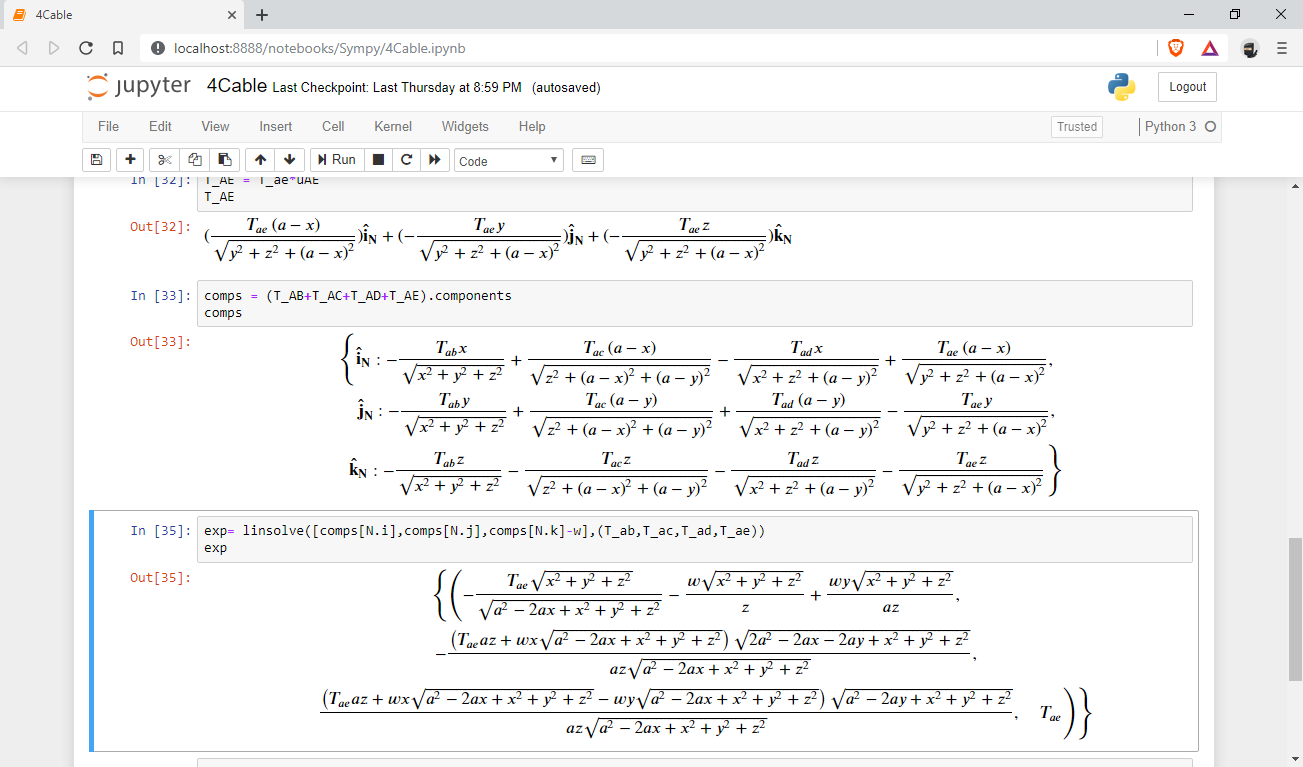Click the In [33] prompt label
The height and width of the screenshot is (767, 1303).
160,295
